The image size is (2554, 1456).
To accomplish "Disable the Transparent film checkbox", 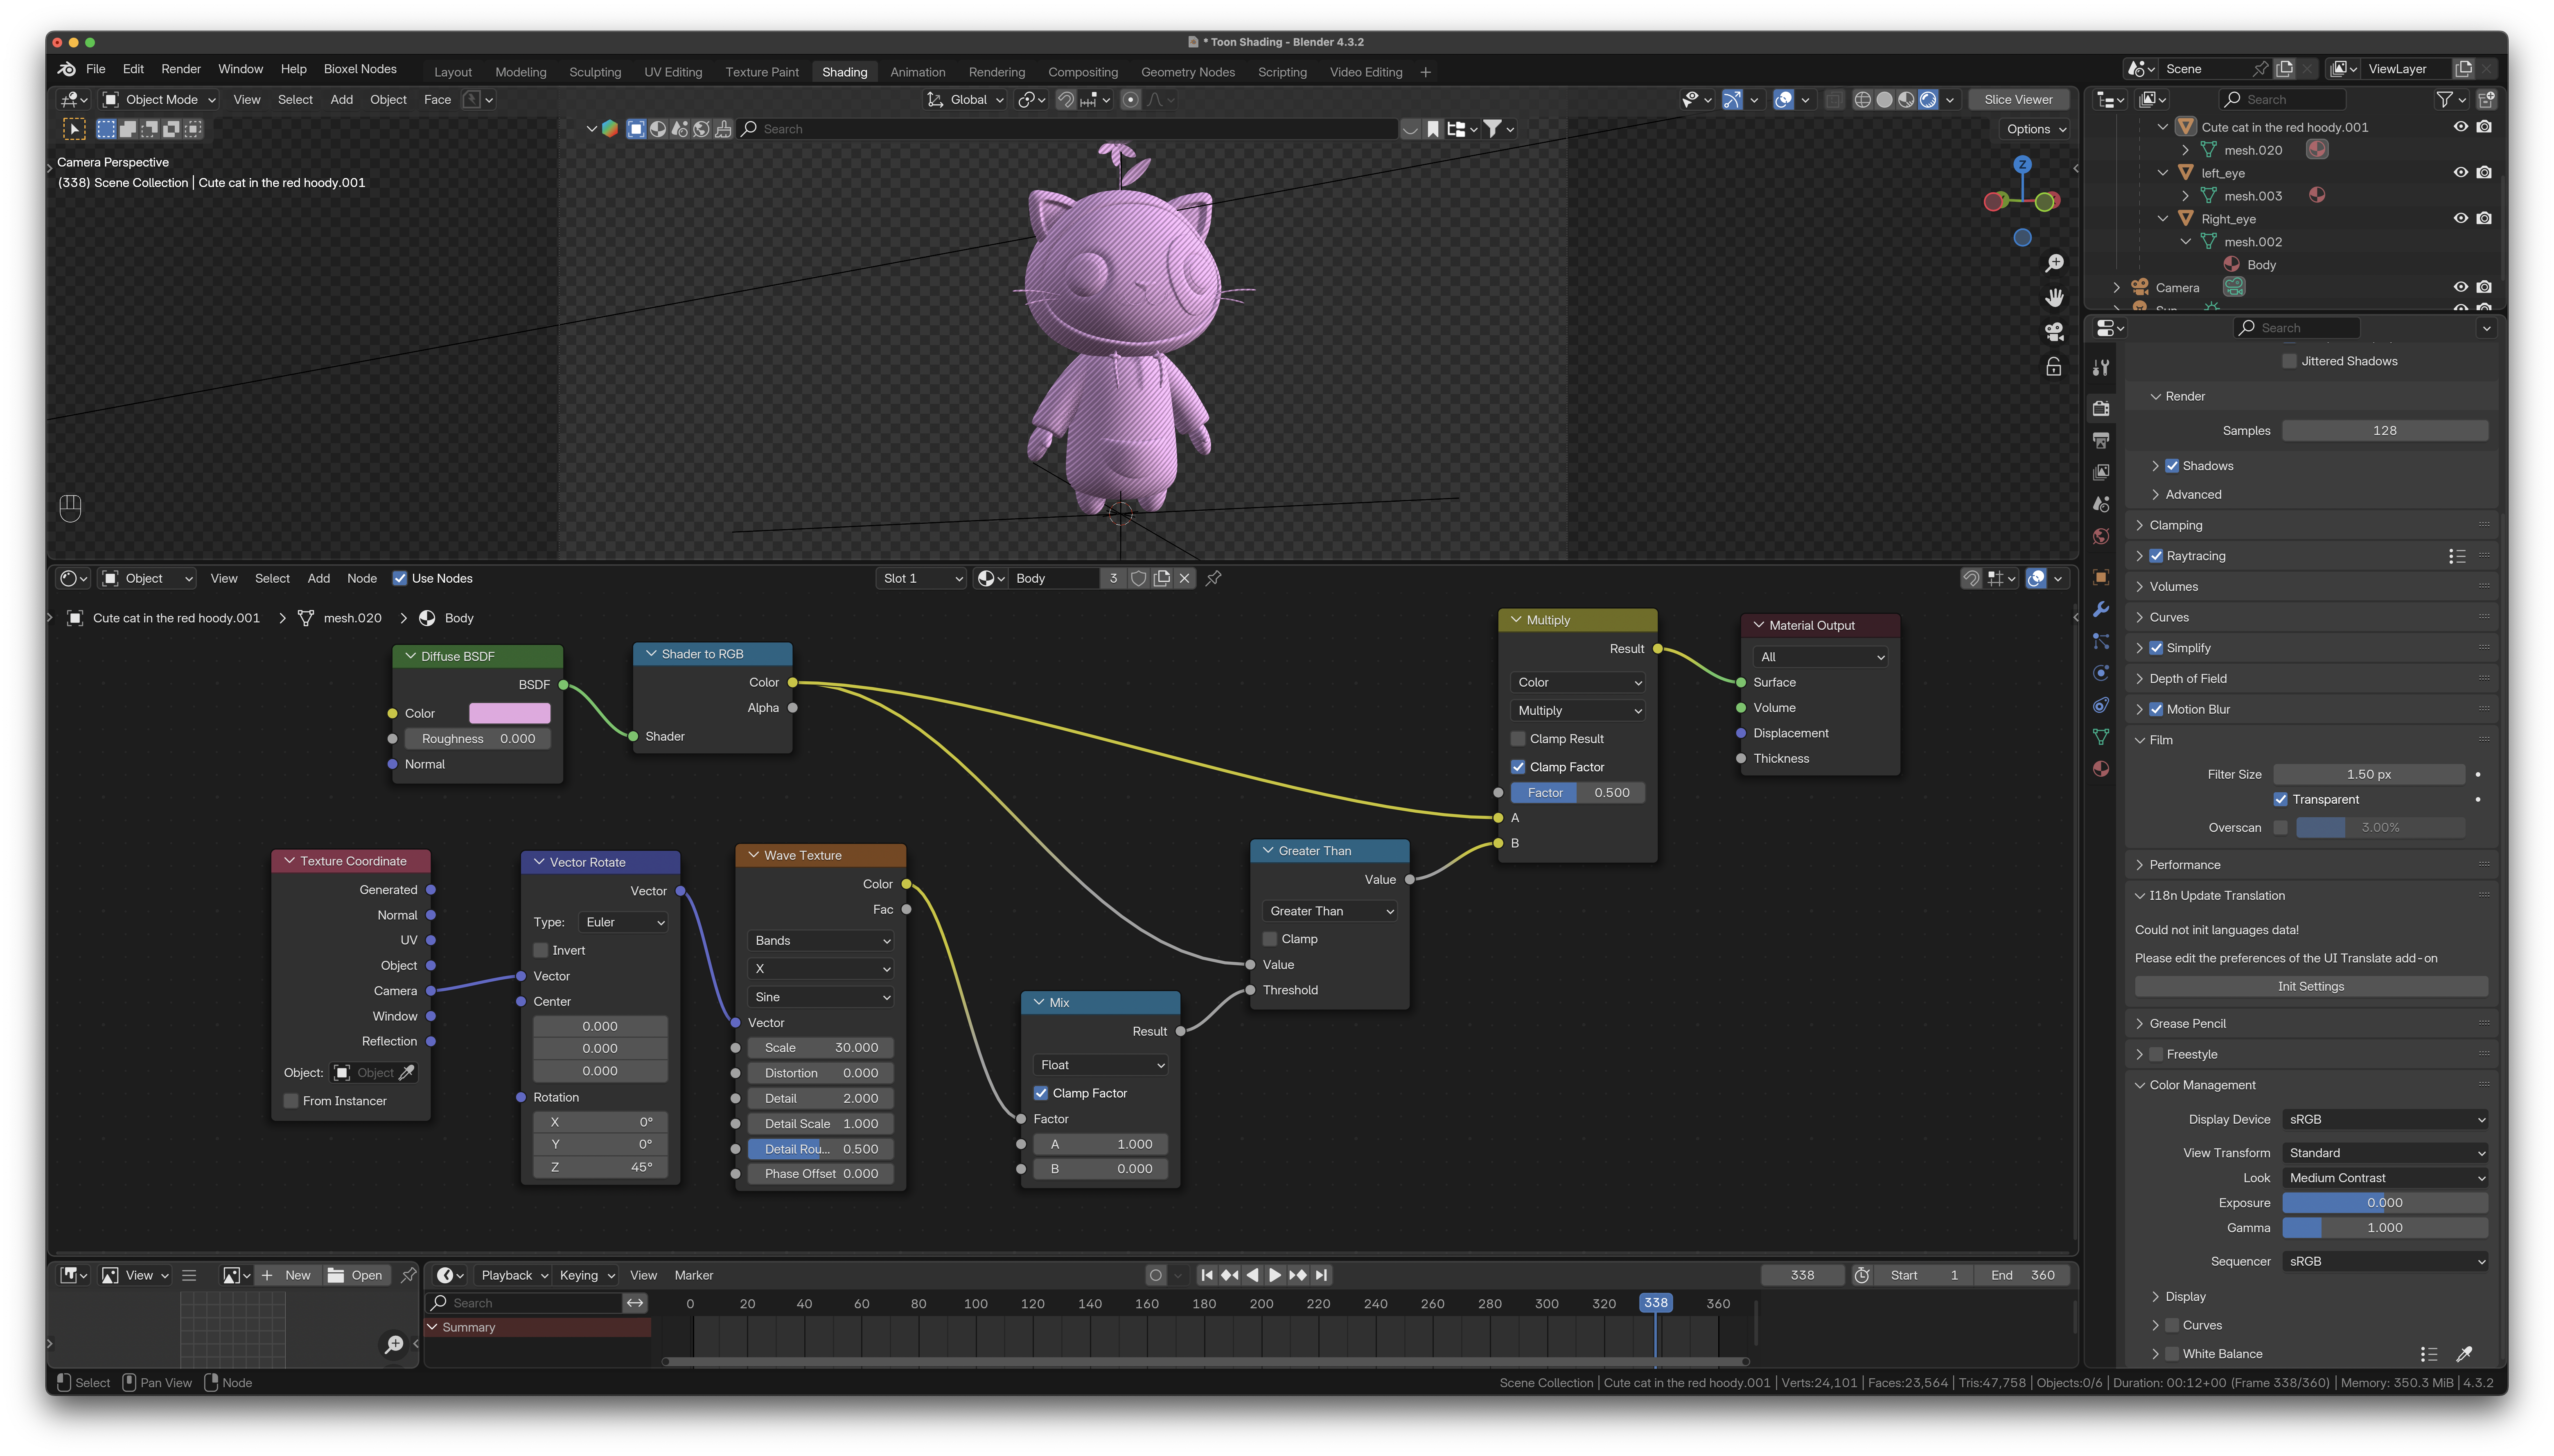I will (x=2280, y=800).
